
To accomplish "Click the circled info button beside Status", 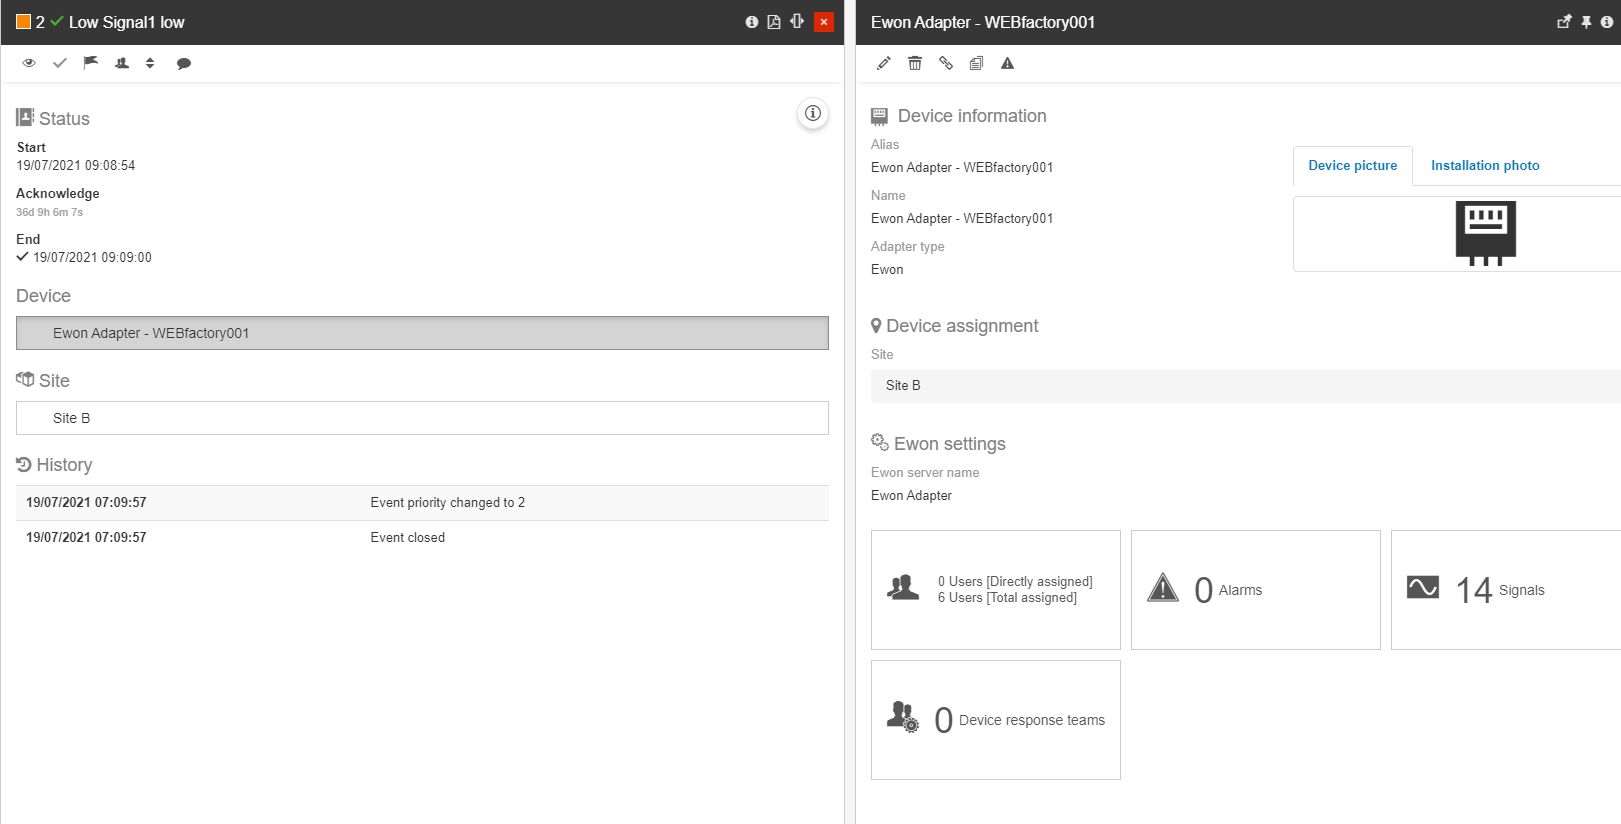I will point(813,114).
